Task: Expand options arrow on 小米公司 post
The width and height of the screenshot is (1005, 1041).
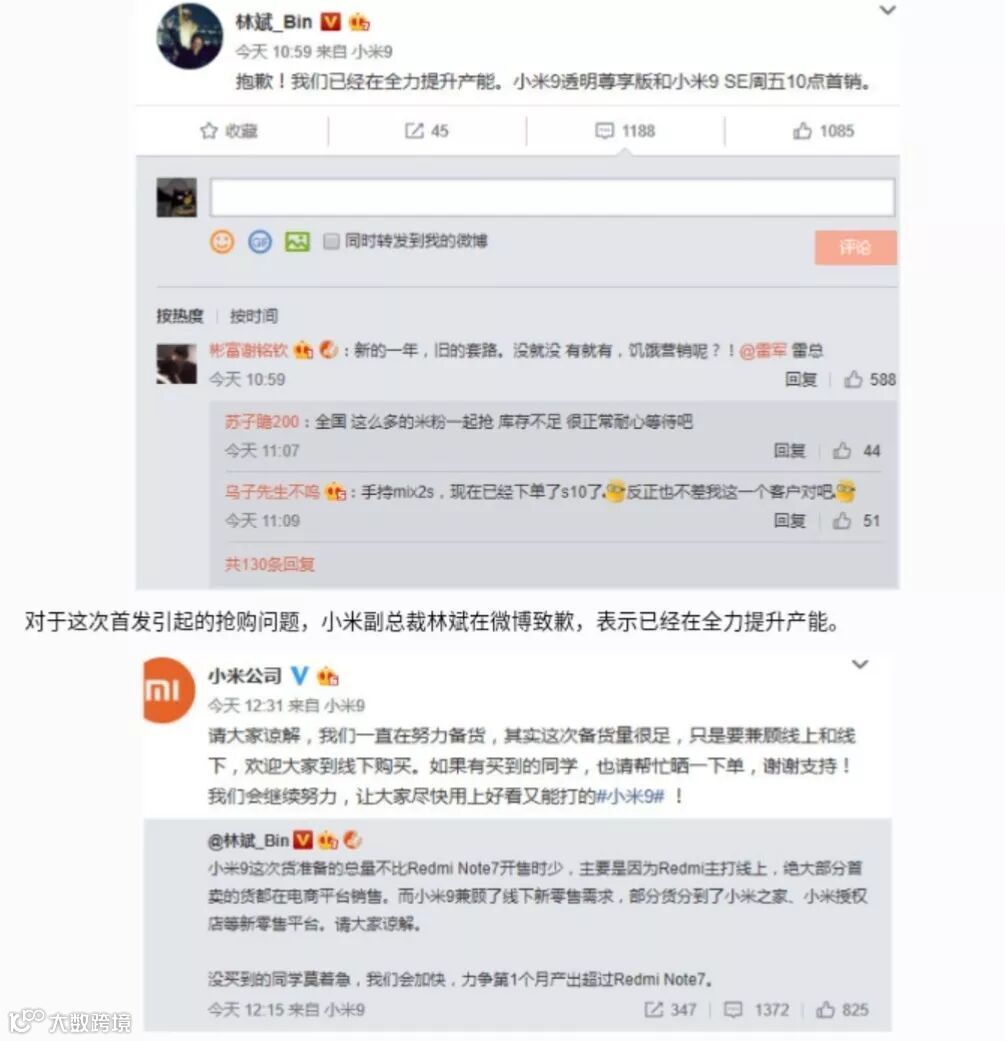Action: 860,664
